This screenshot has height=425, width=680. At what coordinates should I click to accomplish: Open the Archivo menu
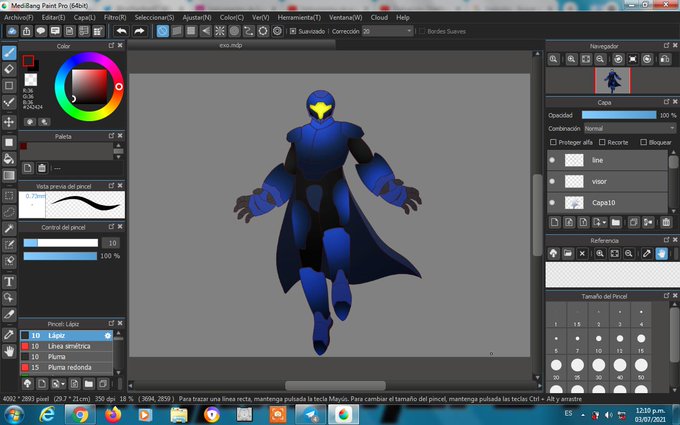pyautogui.click(x=18, y=17)
